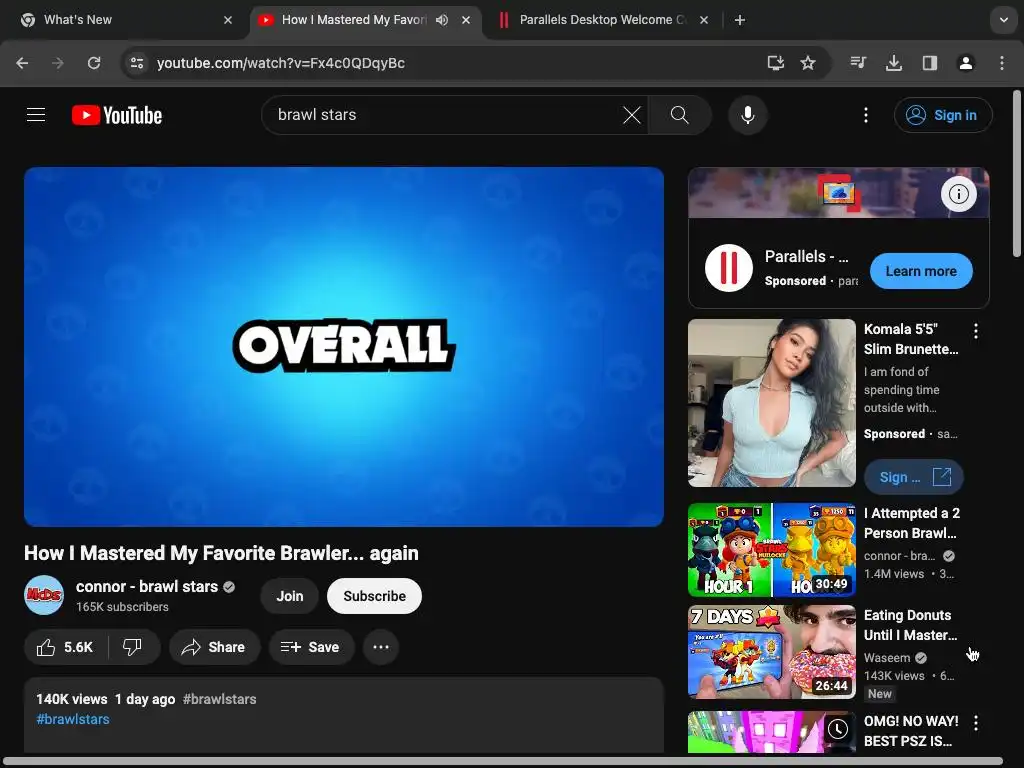Add OMG NO WAY video to Watch later

(x=838, y=729)
